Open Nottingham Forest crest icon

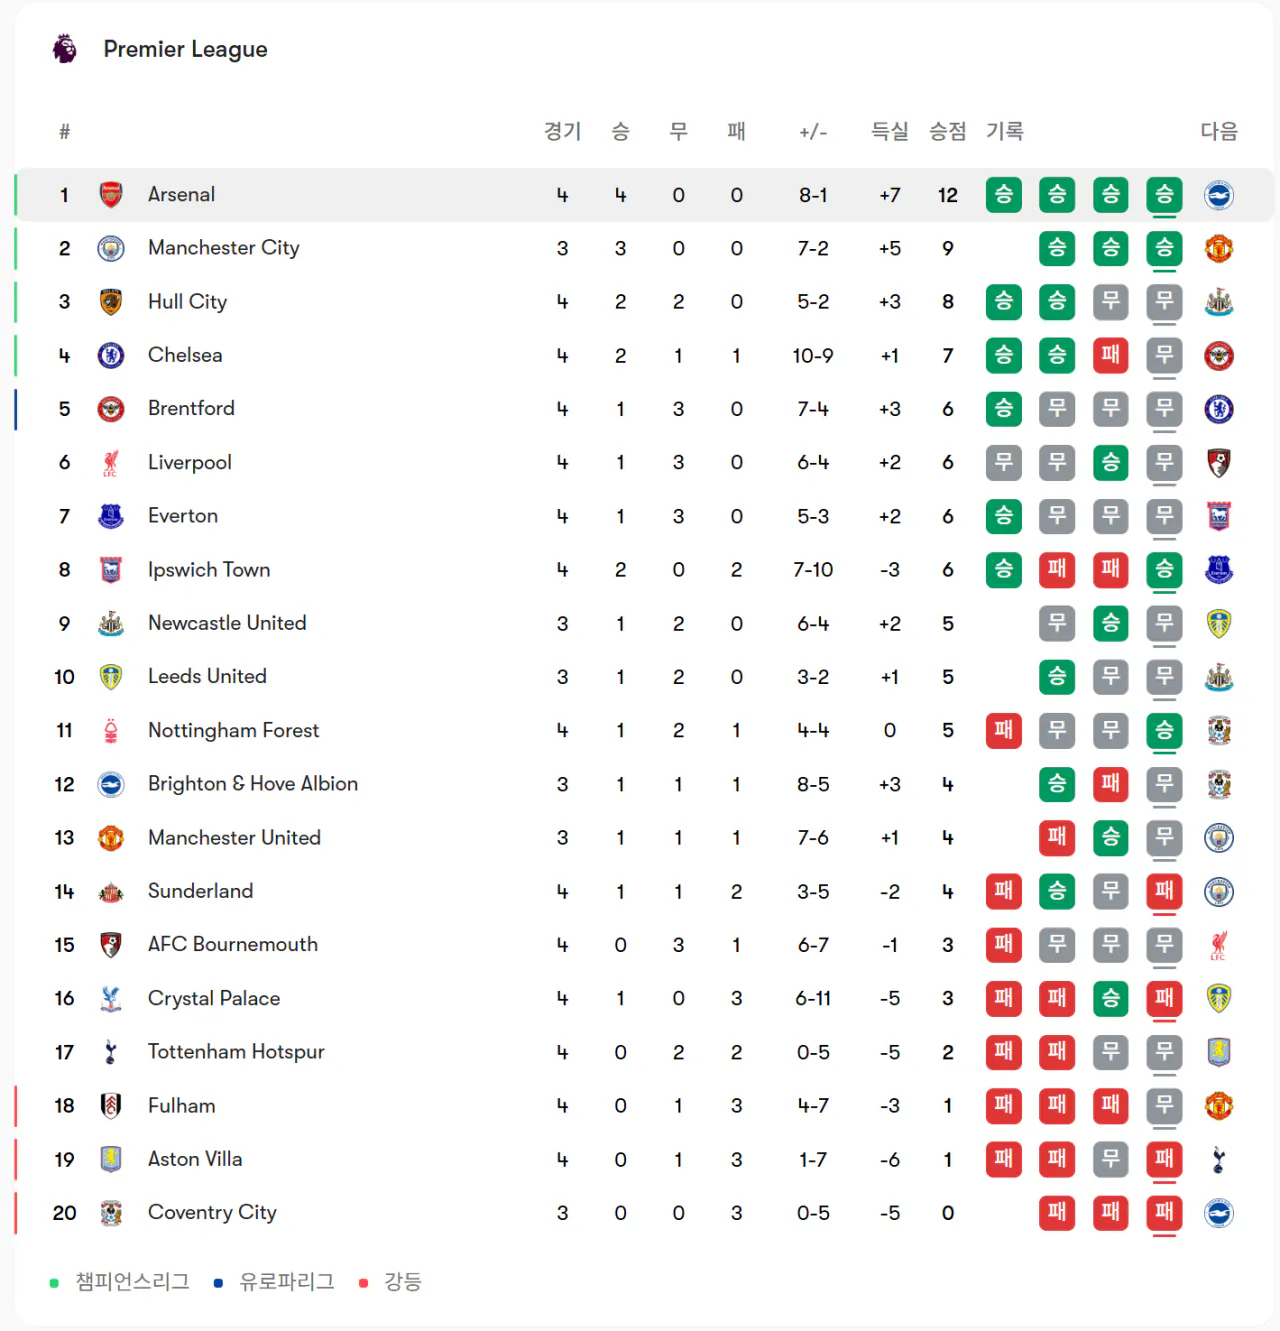click(111, 730)
